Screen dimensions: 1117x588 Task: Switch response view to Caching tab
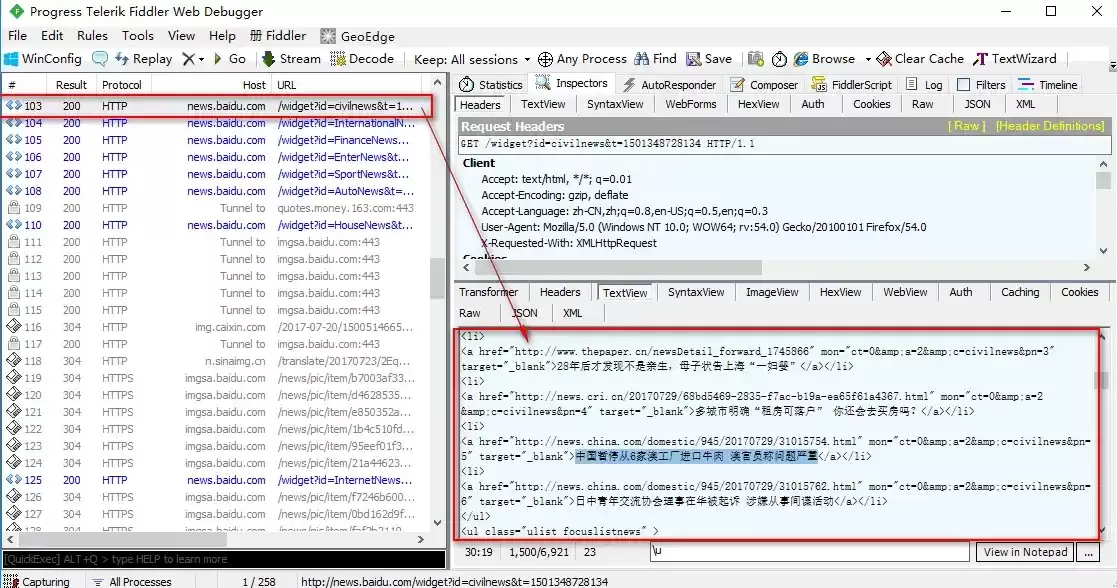tap(1019, 292)
